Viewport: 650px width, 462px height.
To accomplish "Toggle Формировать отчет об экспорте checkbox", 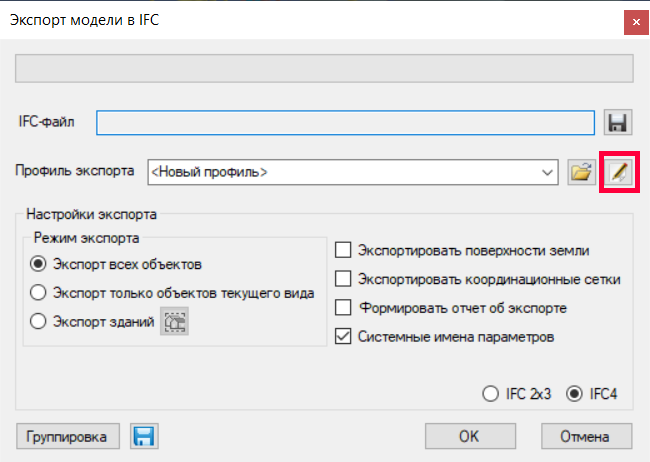I will [343, 307].
